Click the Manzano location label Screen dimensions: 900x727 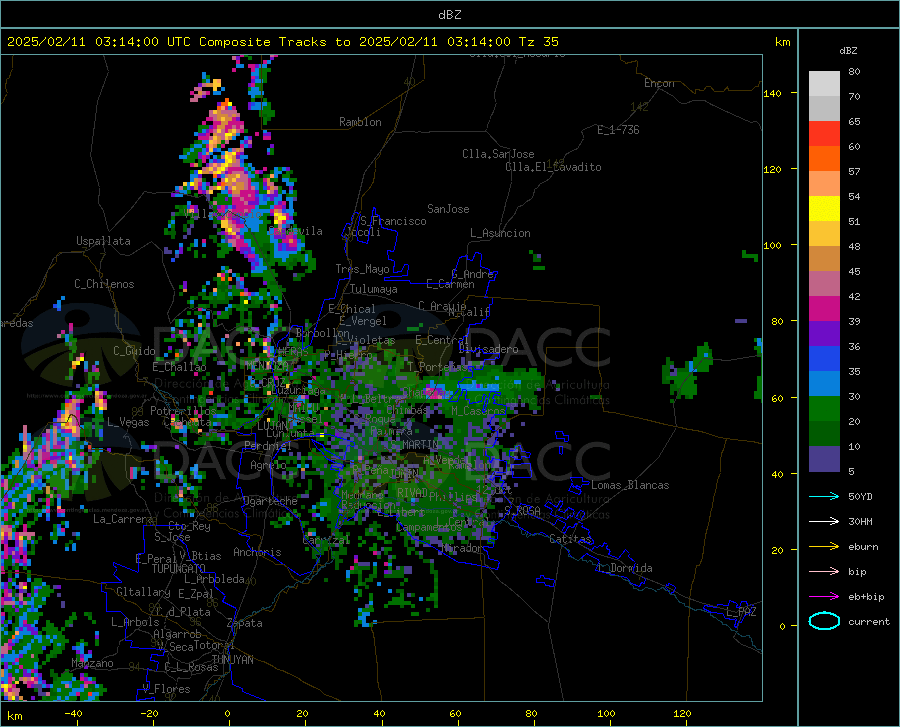[92, 663]
